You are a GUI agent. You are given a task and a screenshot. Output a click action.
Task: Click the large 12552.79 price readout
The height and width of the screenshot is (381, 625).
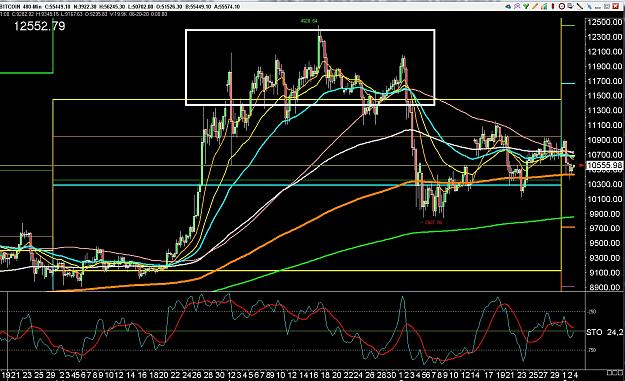pyautogui.click(x=39, y=26)
